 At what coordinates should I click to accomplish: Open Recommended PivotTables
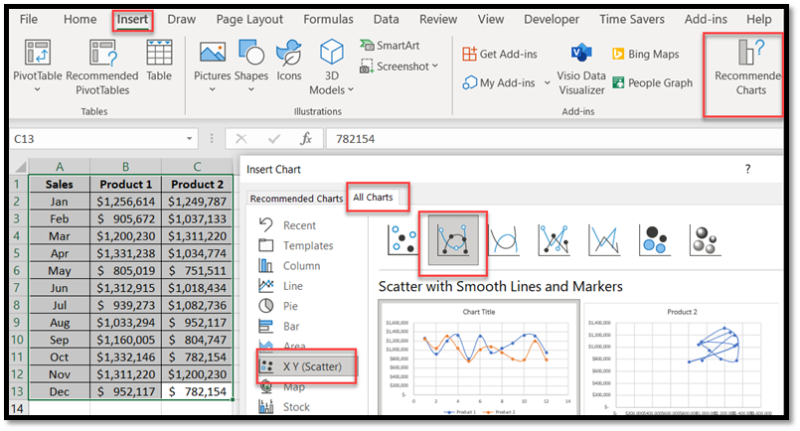click(102, 67)
